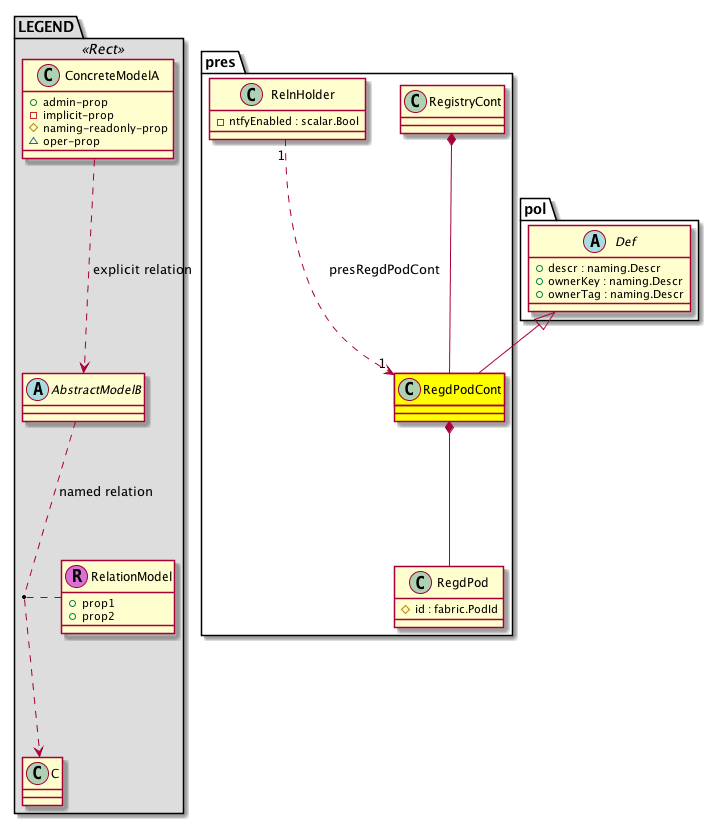
Task: Click the pres package tab
Action: (220, 63)
